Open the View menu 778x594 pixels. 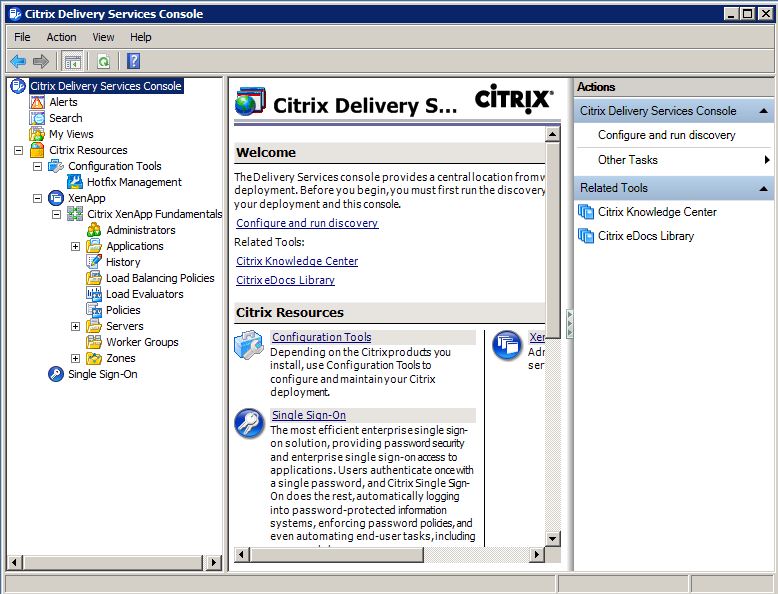pyautogui.click(x=103, y=37)
